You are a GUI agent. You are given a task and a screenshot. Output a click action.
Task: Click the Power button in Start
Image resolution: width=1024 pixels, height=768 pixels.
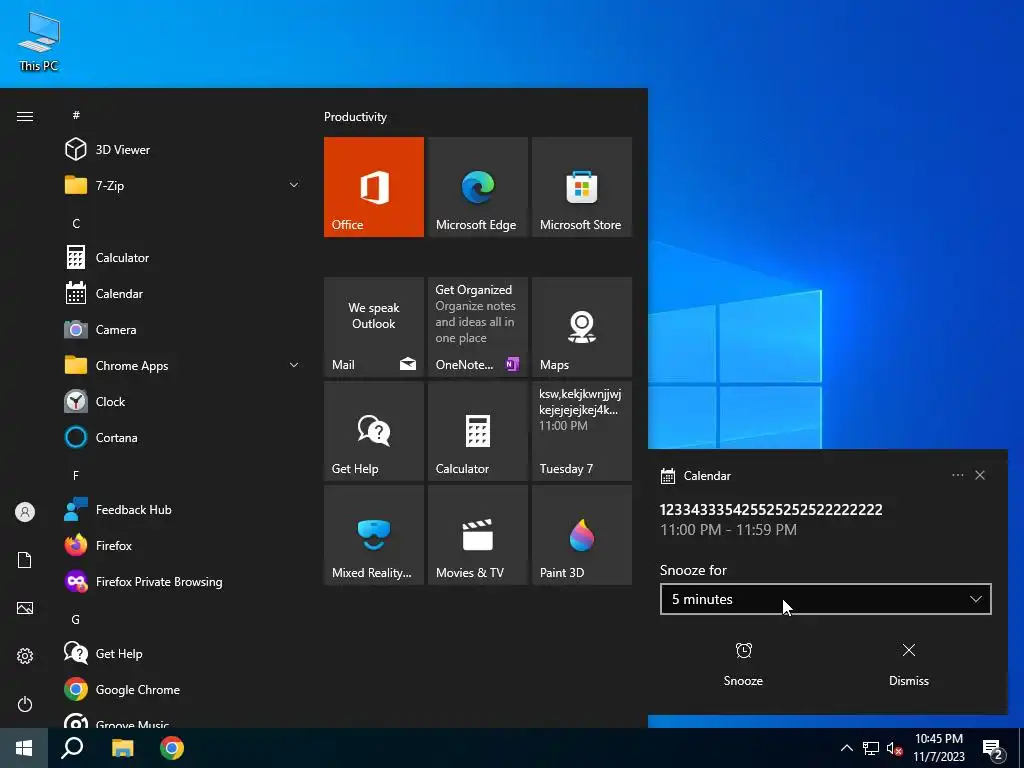tap(25, 704)
